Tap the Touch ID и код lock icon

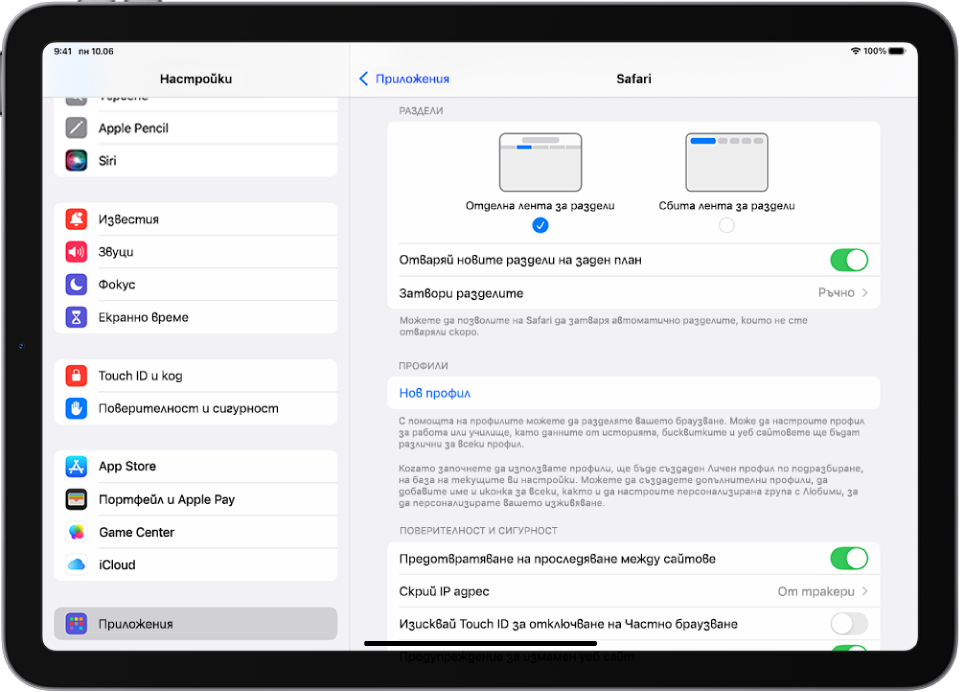click(76, 375)
